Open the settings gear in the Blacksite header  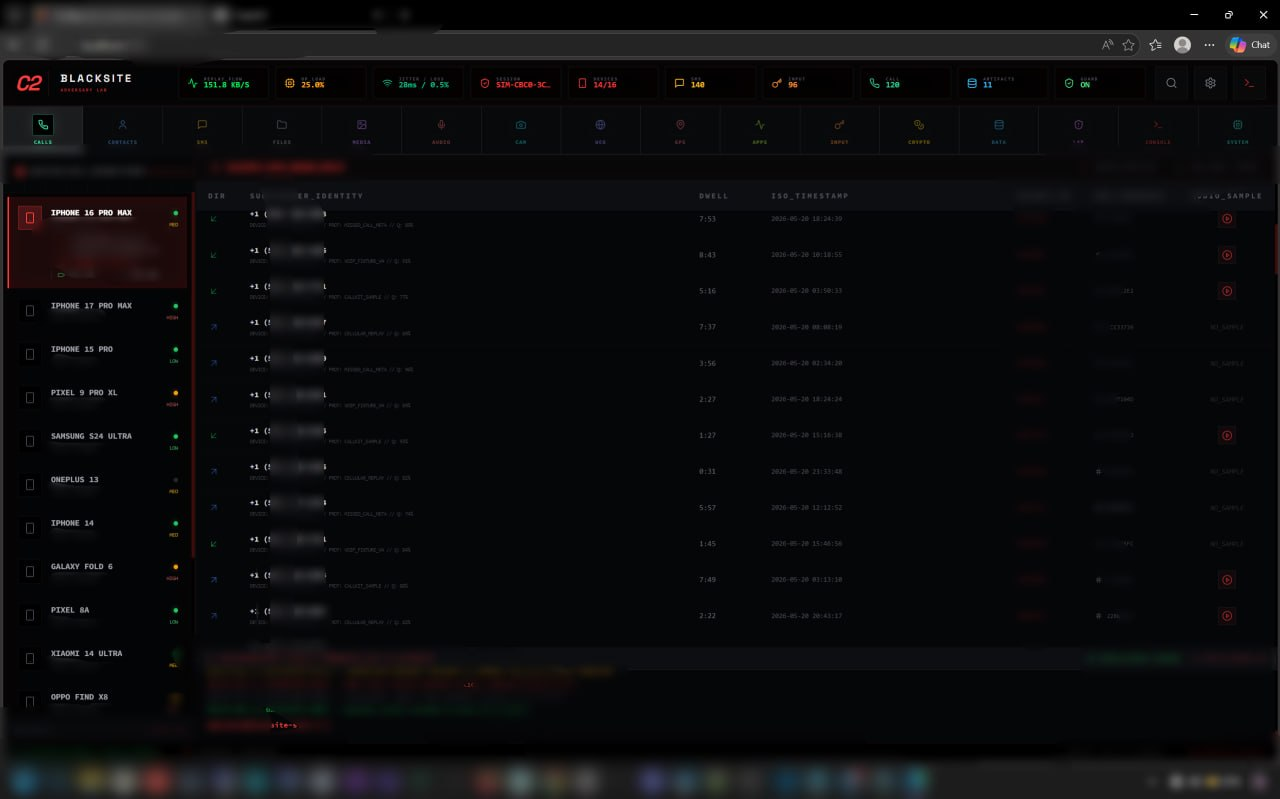pyautogui.click(x=1210, y=83)
